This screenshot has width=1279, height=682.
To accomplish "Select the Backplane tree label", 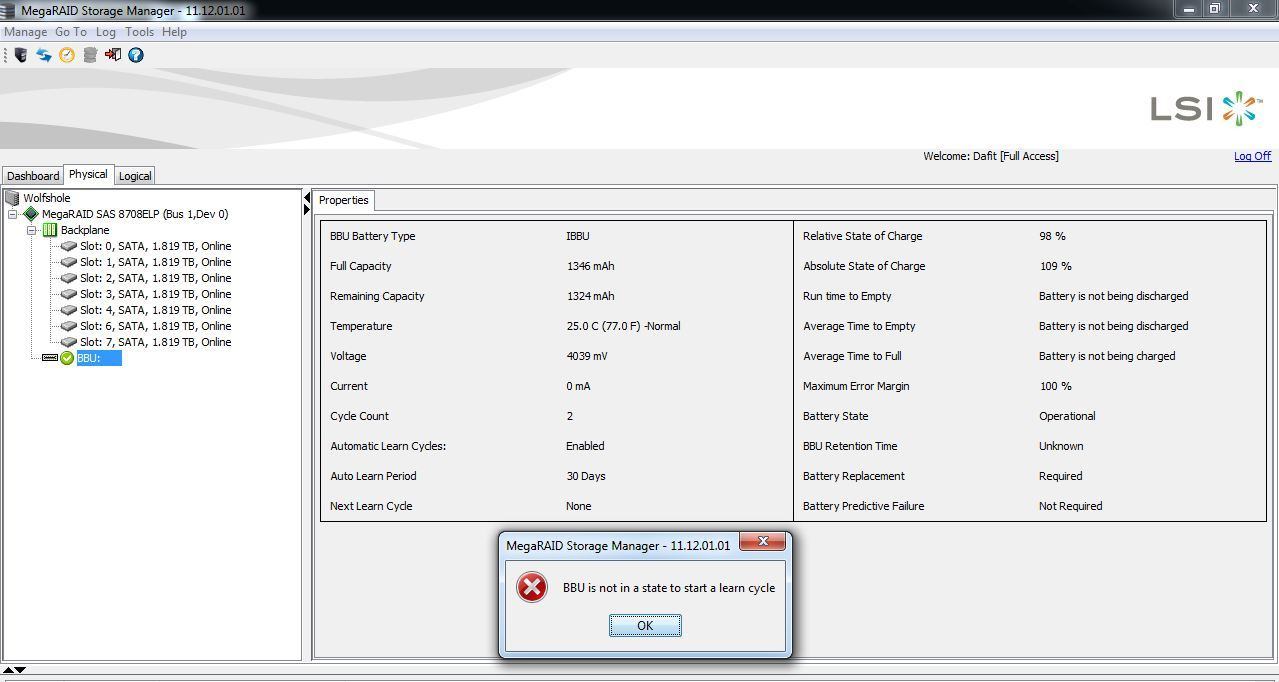I will pyautogui.click(x=85, y=230).
